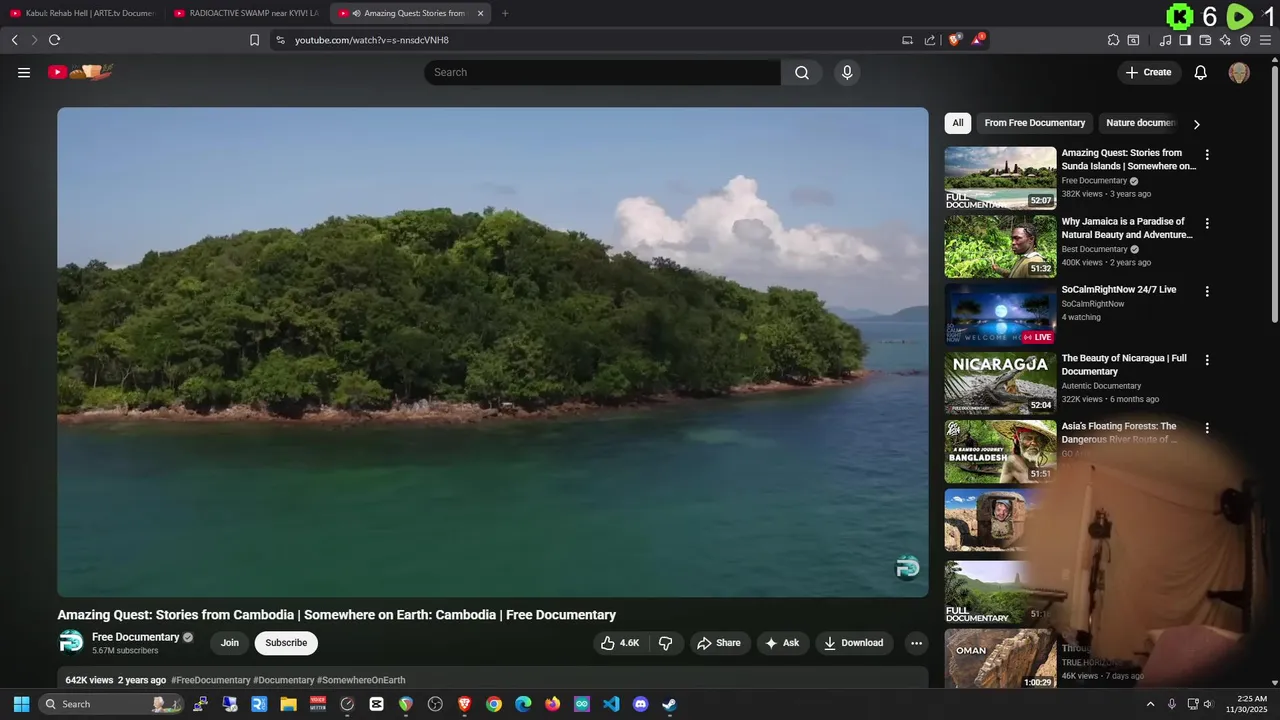The height and width of the screenshot is (720, 1280).
Task: Reload the page with the refresh icon
Action: tap(54, 40)
